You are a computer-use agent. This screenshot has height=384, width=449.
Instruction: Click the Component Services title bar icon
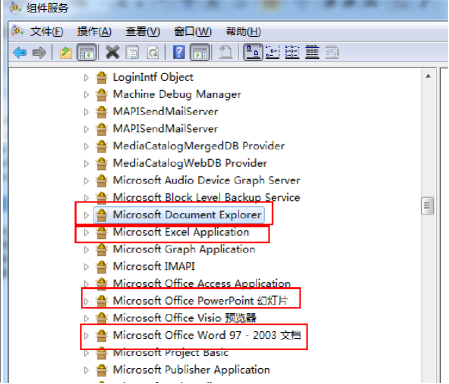click(16, 7)
